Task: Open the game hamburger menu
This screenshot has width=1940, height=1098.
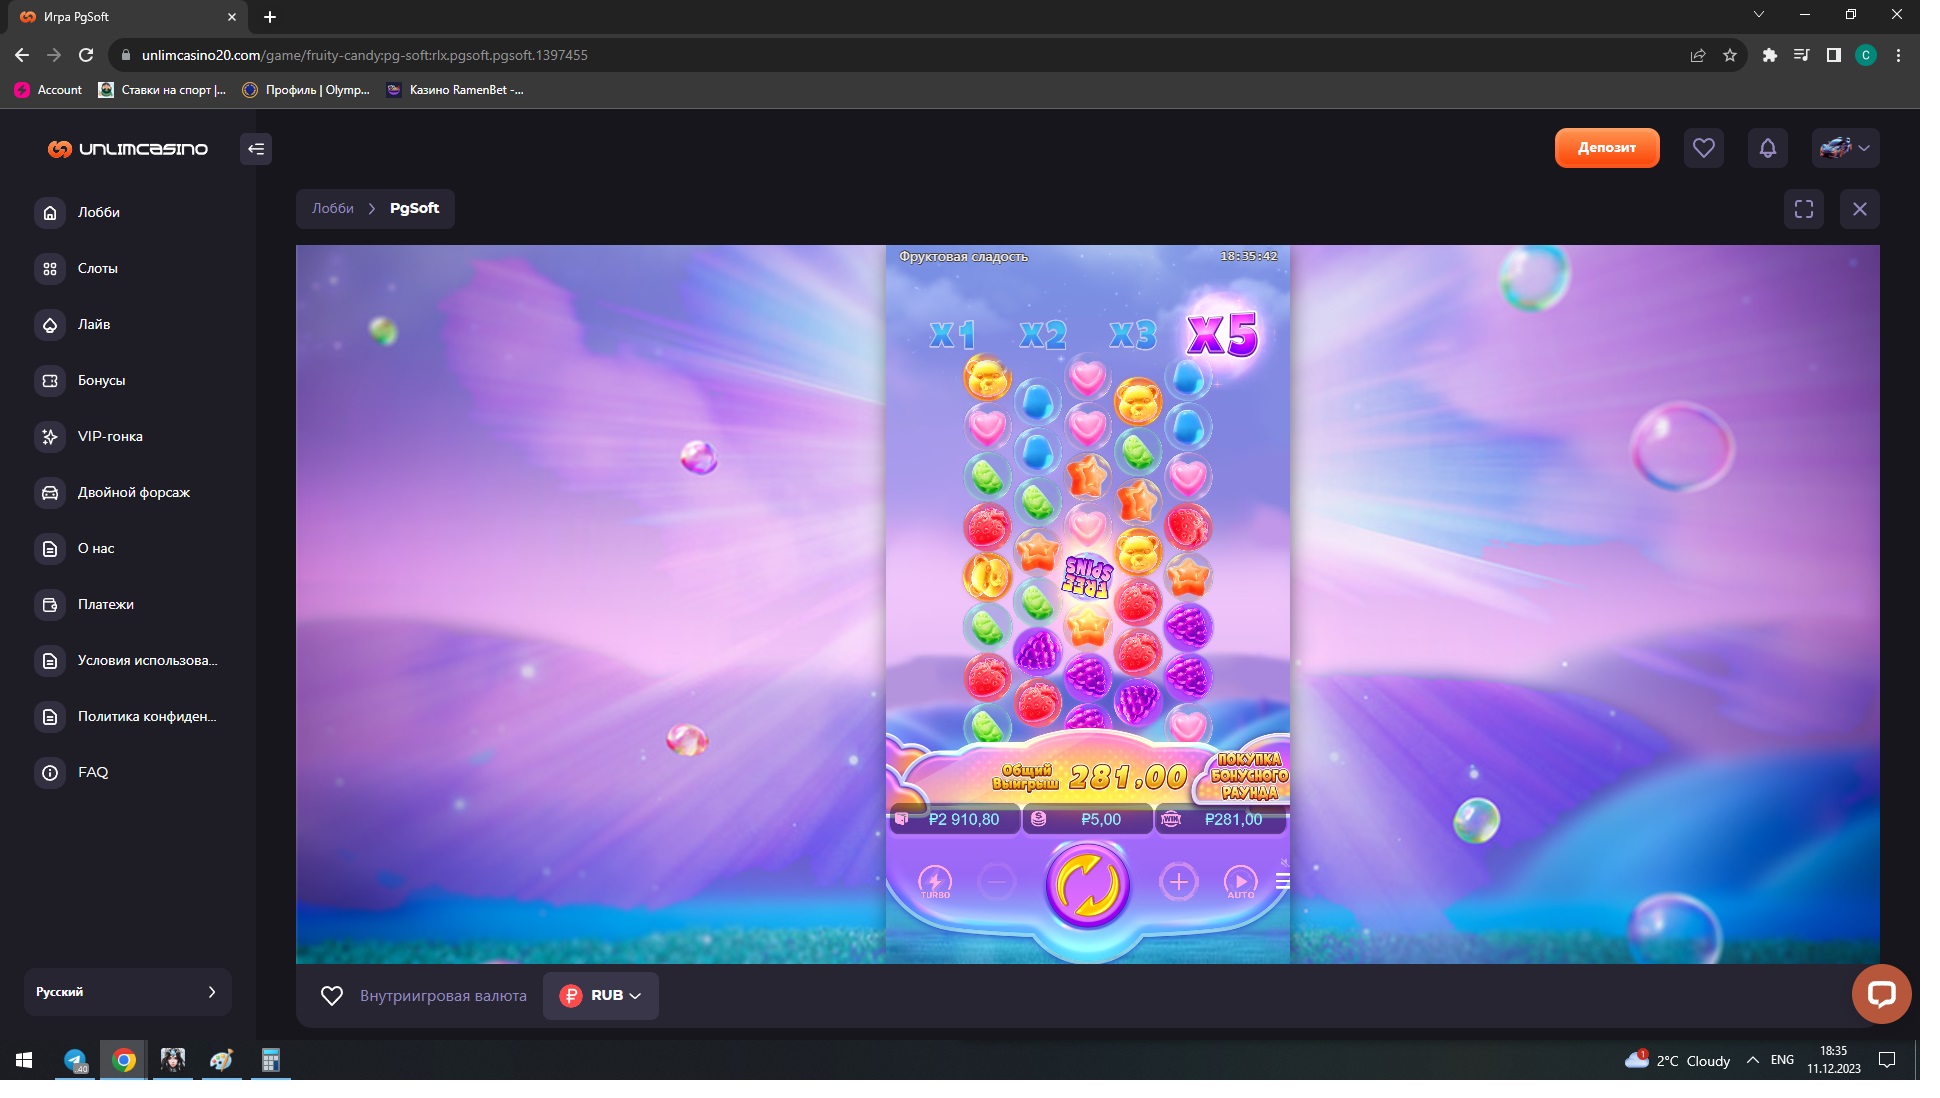Action: pyautogui.click(x=1282, y=881)
